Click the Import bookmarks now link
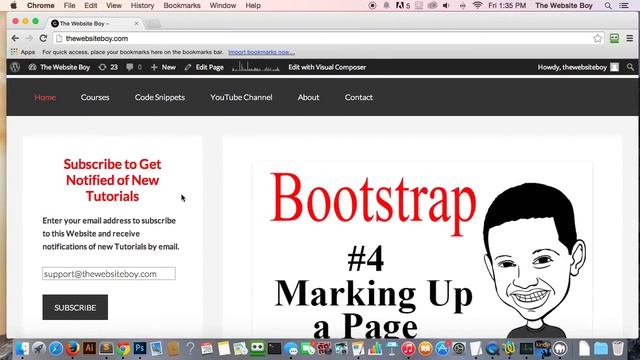This screenshot has width=640, height=360. pyautogui.click(x=261, y=52)
